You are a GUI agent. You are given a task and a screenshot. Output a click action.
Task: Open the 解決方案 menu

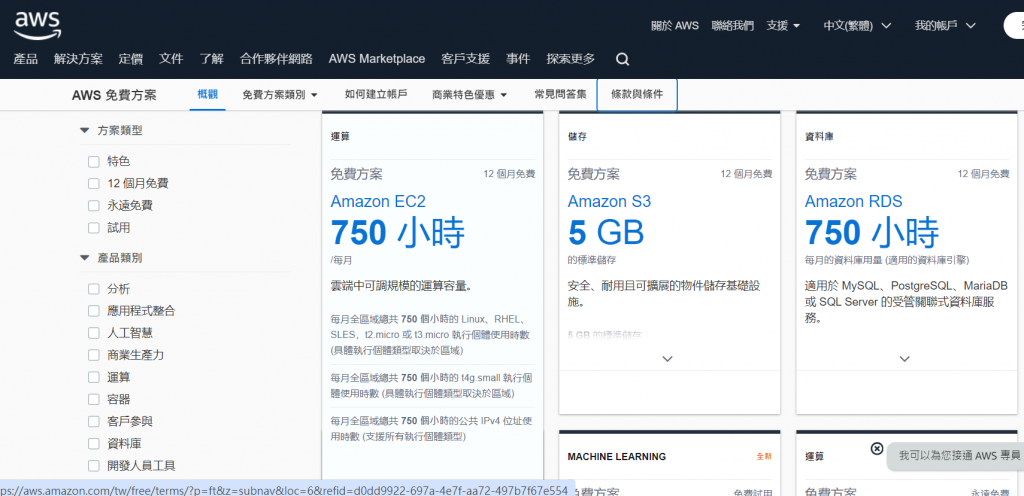pyautogui.click(x=78, y=59)
